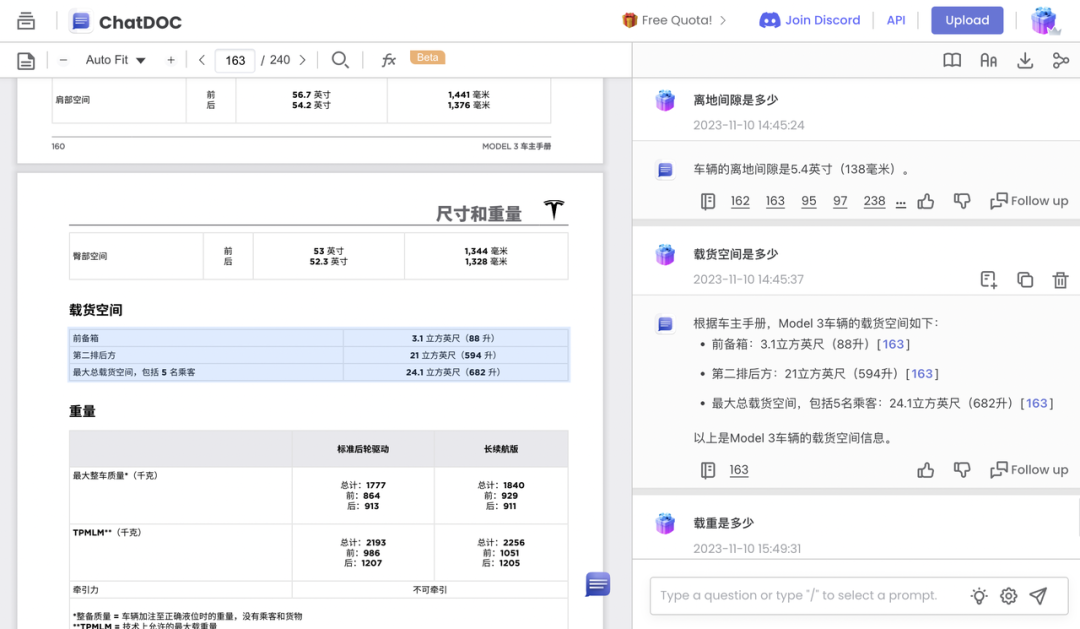Click the API menu item

(x=896, y=19)
